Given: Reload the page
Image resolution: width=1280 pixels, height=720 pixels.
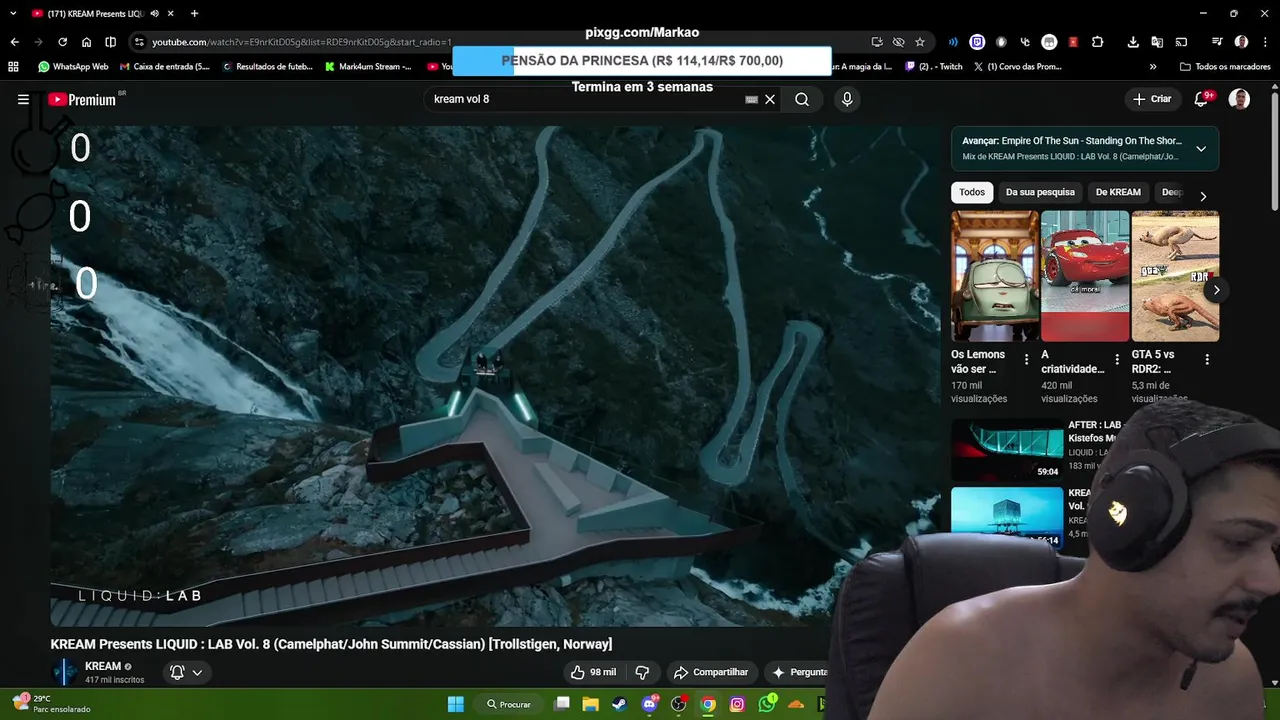Looking at the screenshot, I should [62, 42].
